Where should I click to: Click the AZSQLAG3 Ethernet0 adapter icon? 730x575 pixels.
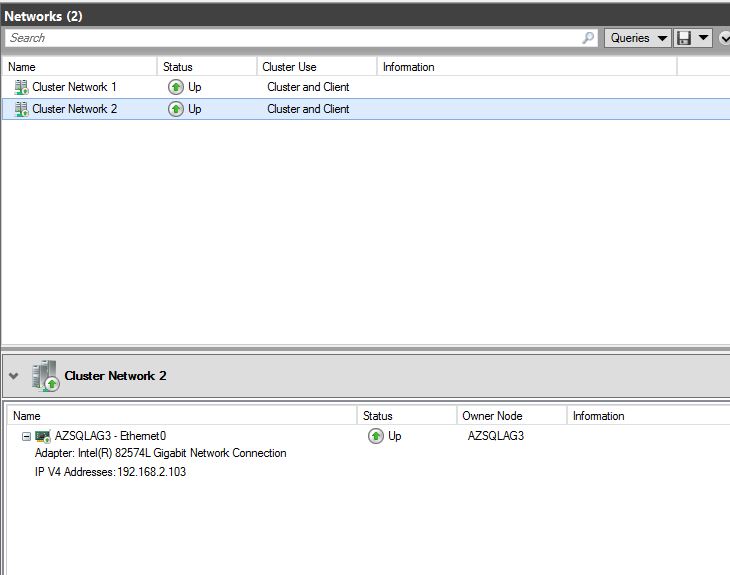coord(43,436)
